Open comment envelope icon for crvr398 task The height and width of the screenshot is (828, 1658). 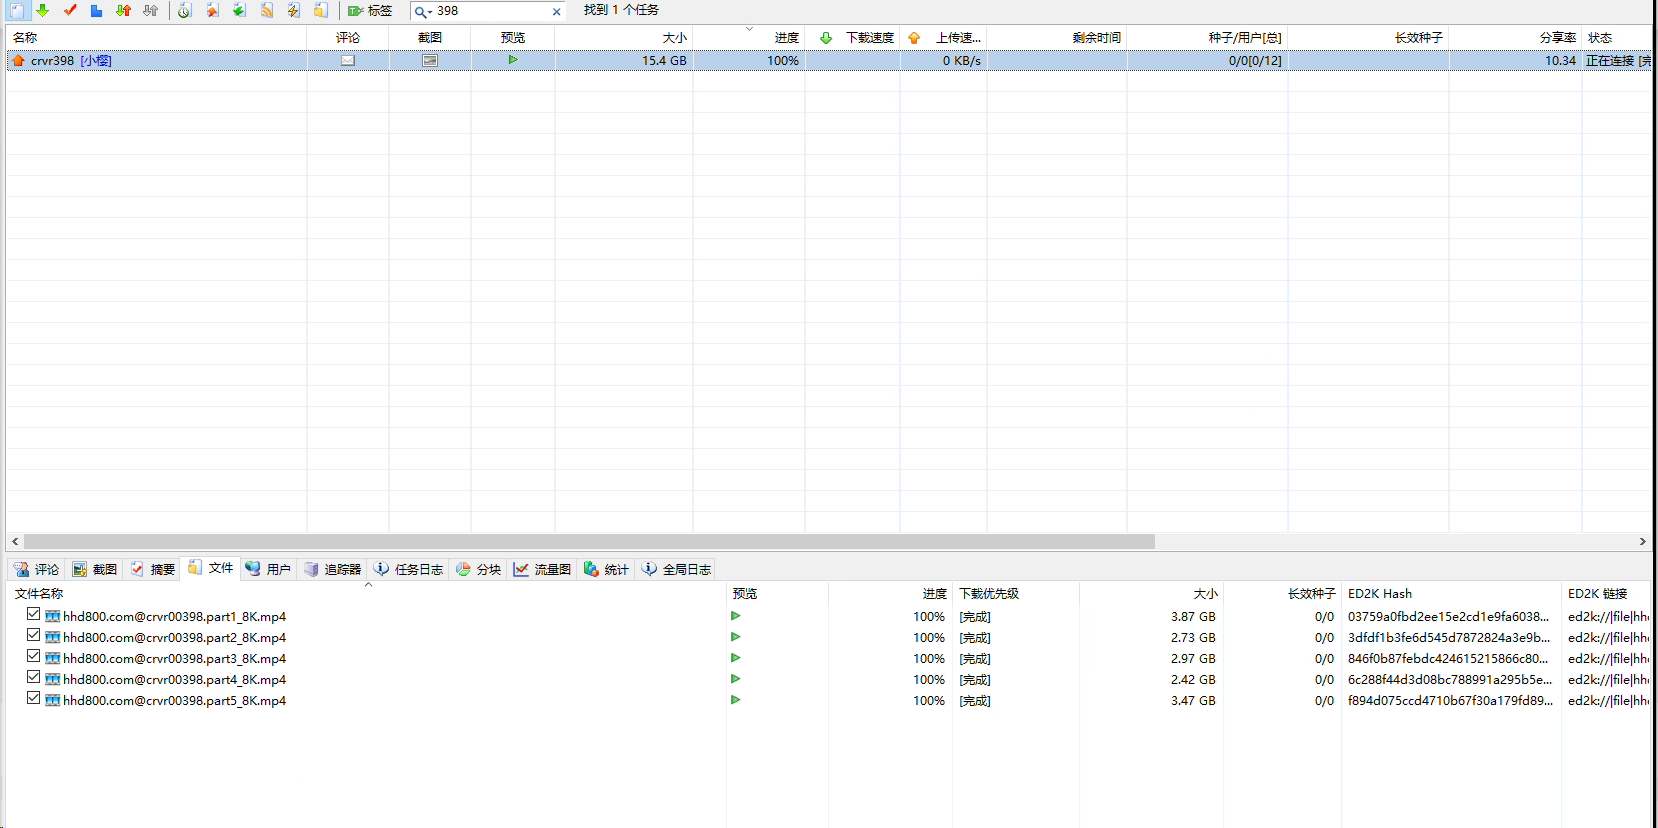point(348,61)
